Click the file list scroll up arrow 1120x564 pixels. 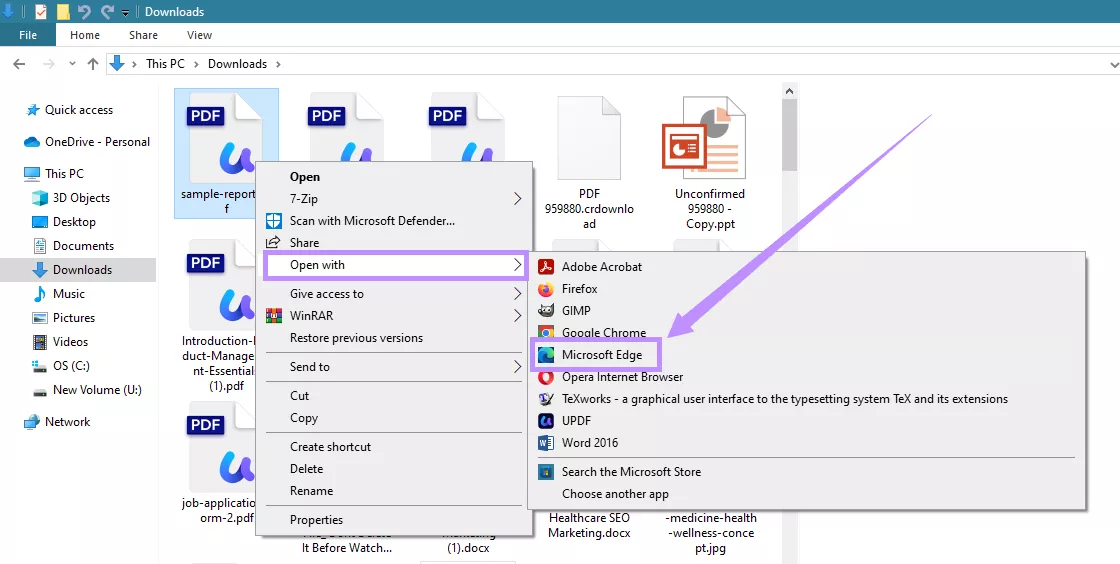click(x=789, y=91)
